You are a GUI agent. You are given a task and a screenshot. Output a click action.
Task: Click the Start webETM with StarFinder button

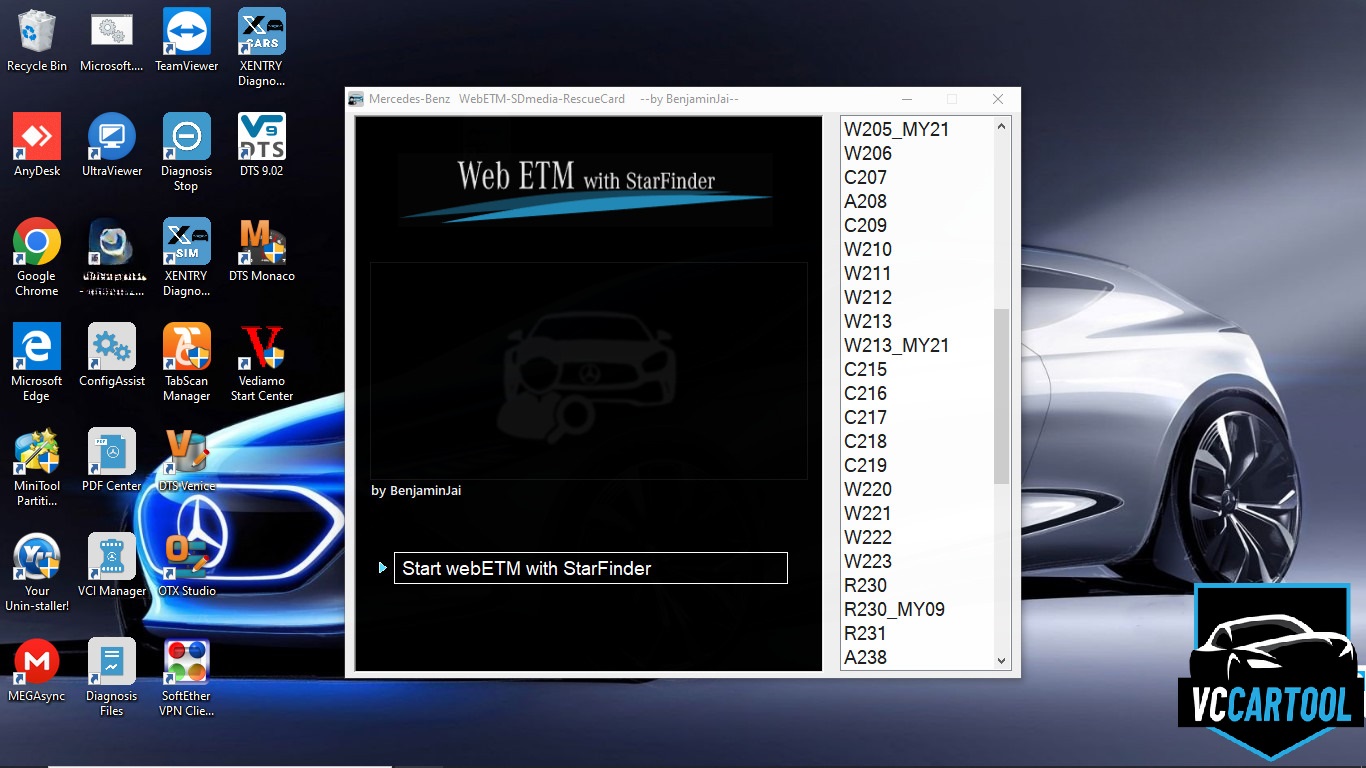click(x=590, y=567)
